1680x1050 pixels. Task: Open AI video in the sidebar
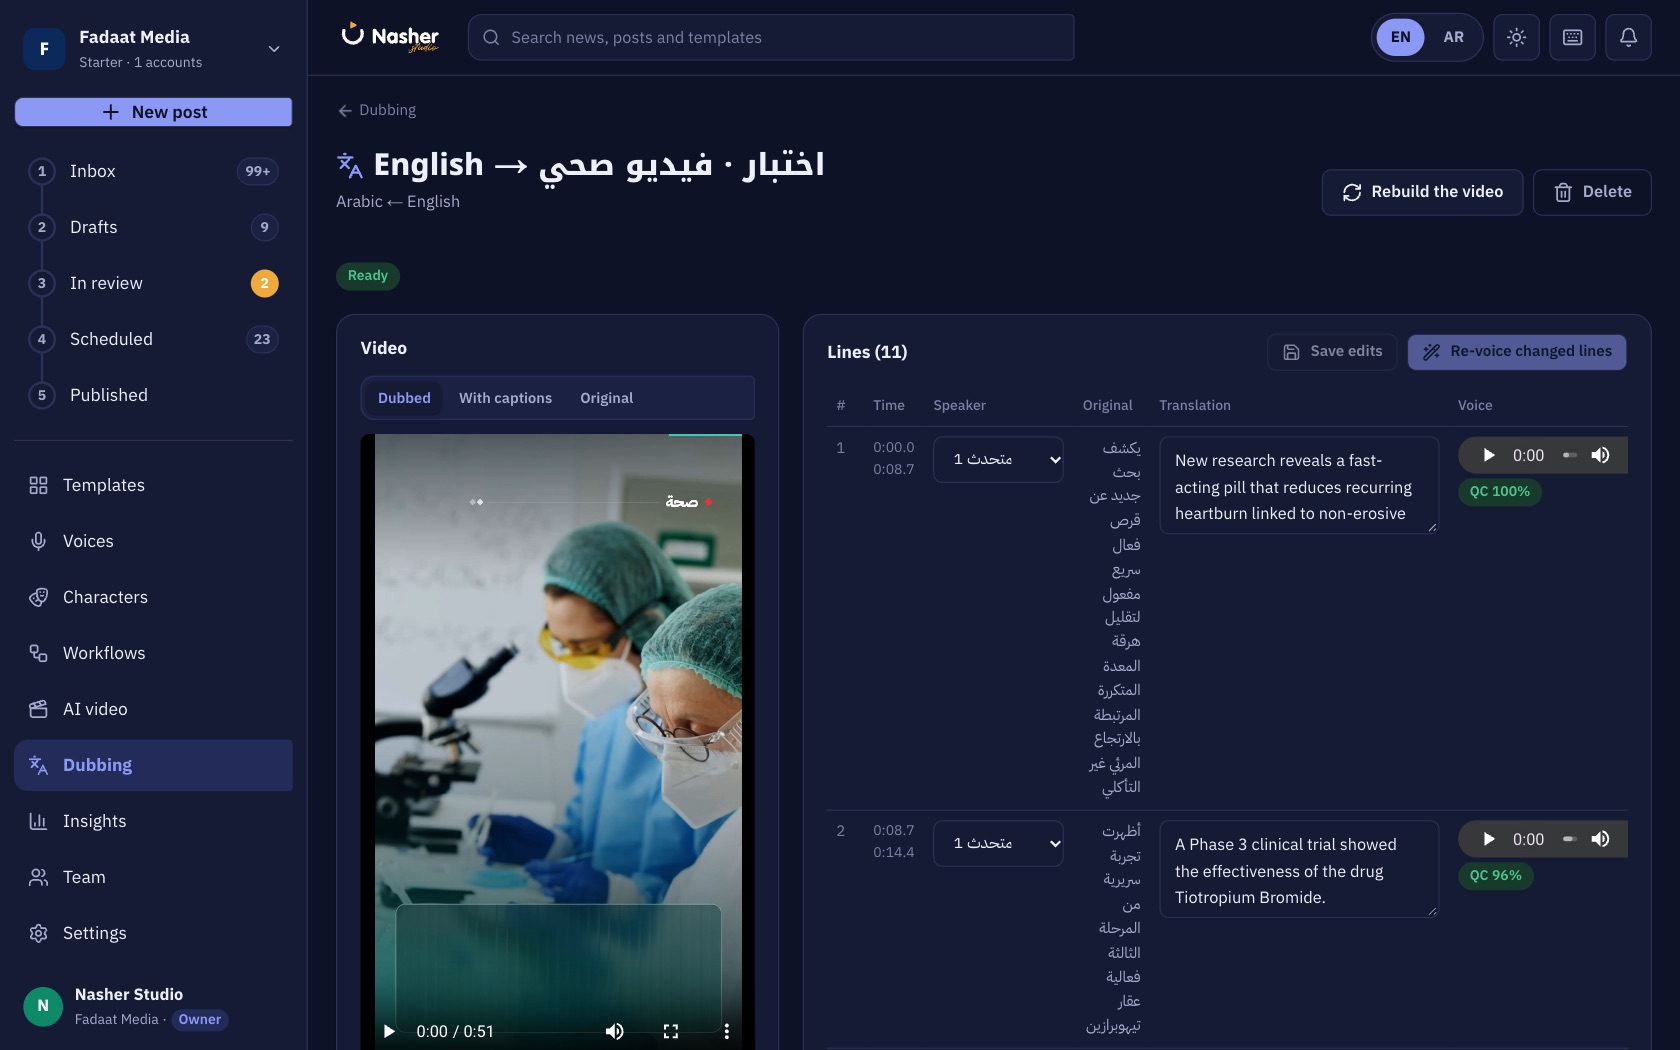coord(153,709)
